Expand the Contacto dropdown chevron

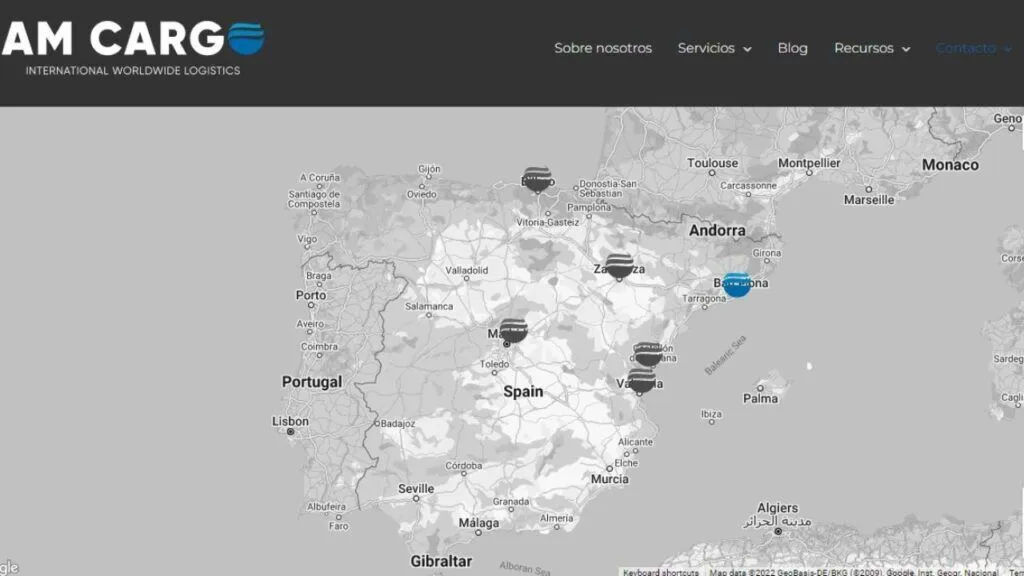1008,49
